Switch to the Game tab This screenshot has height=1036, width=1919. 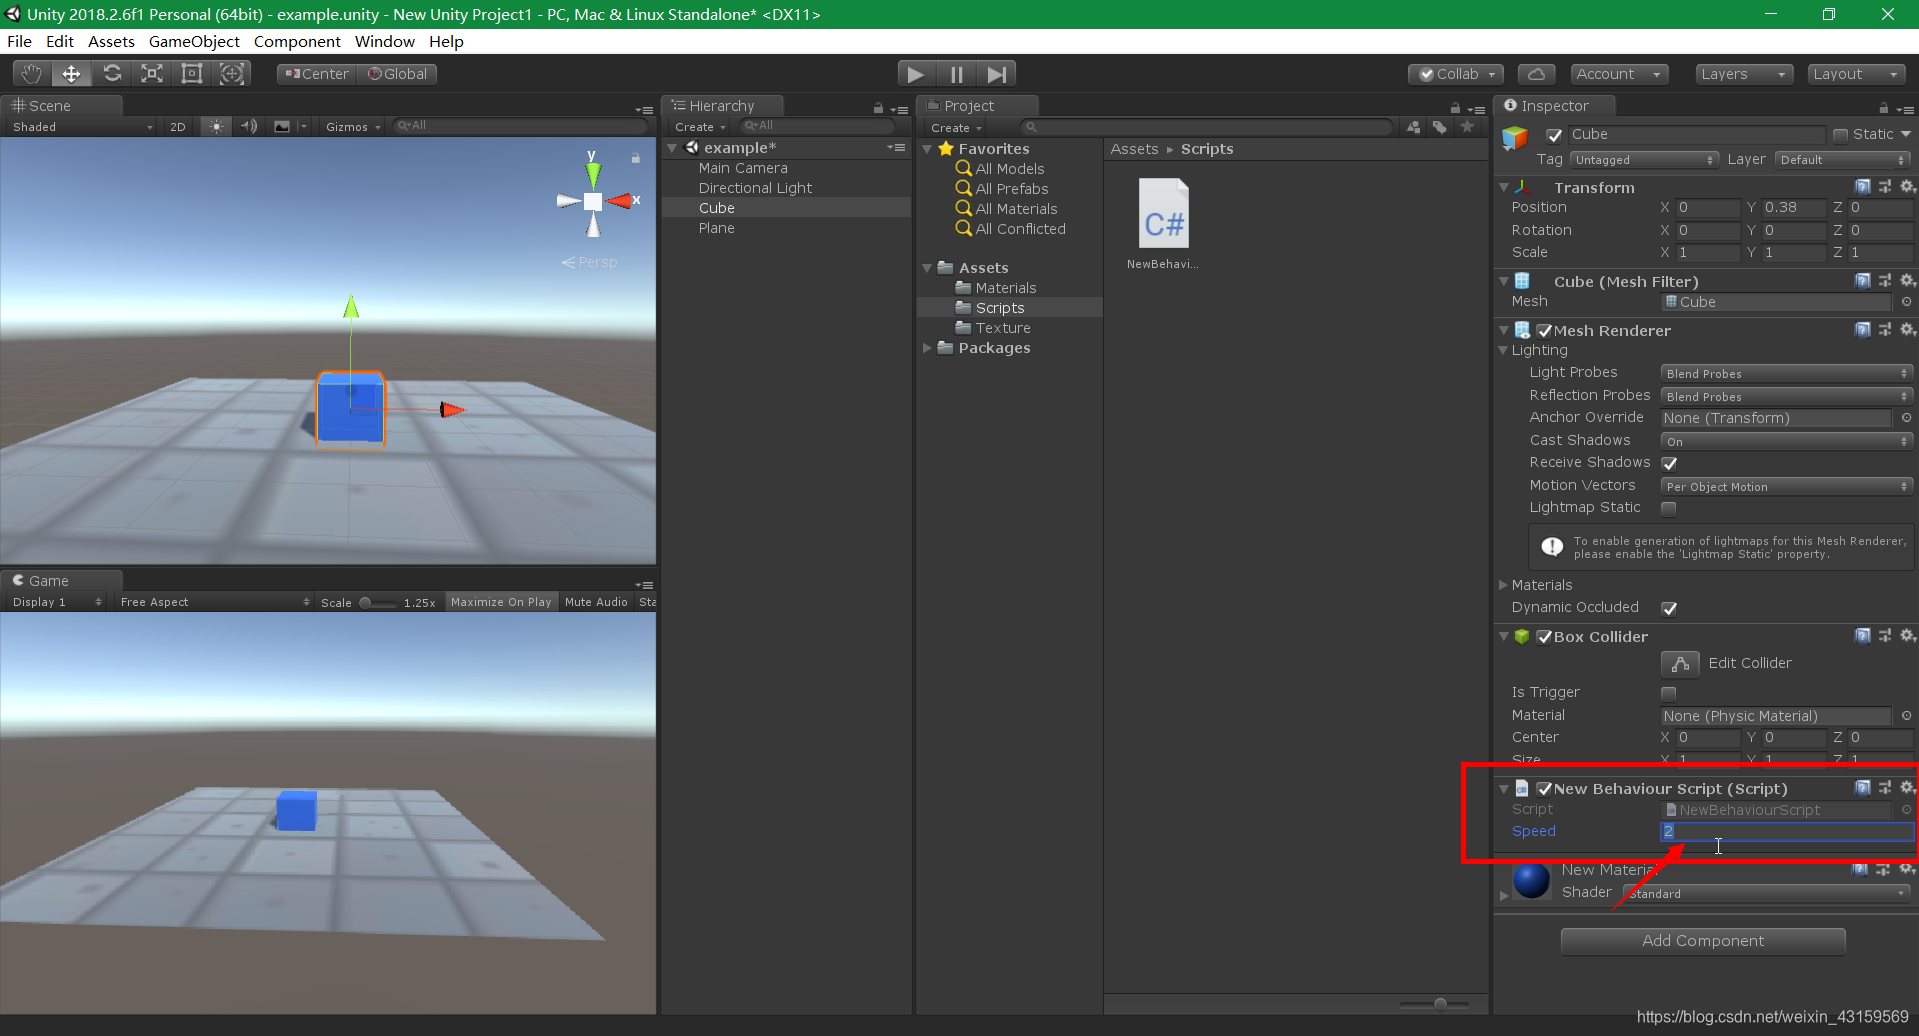[x=48, y=580]
